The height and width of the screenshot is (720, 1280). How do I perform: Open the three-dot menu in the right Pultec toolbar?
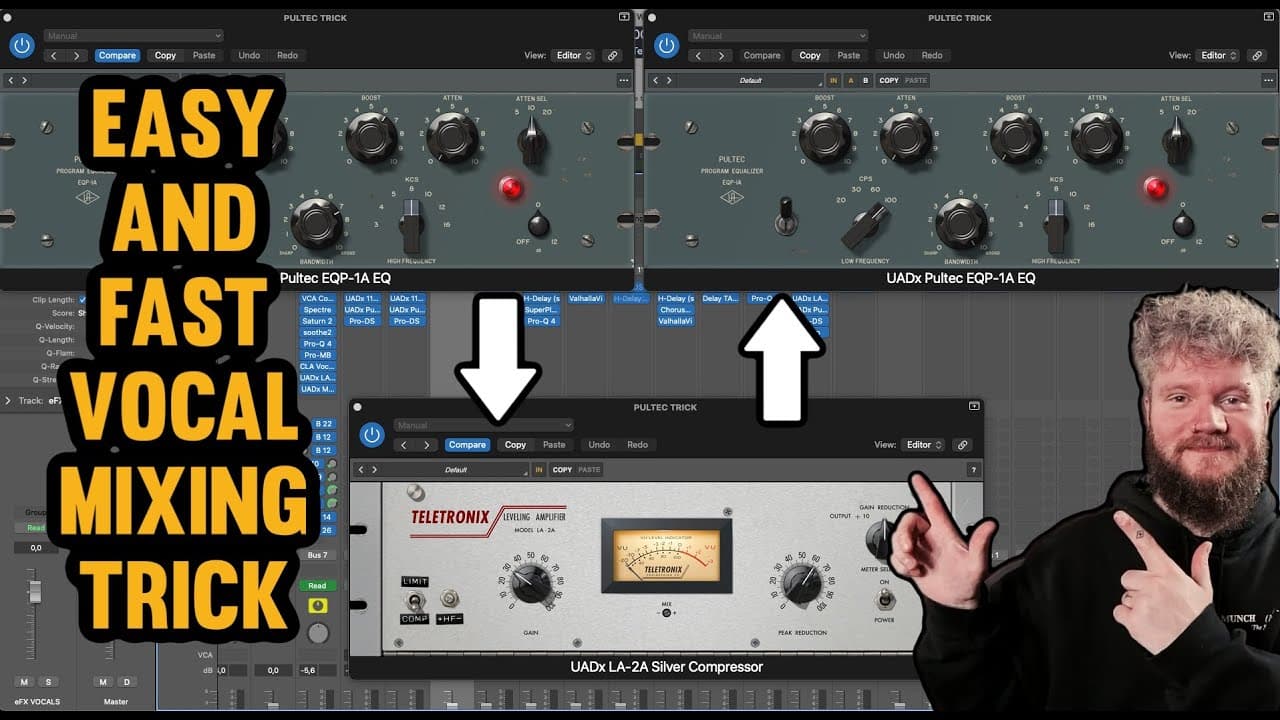1268,80
